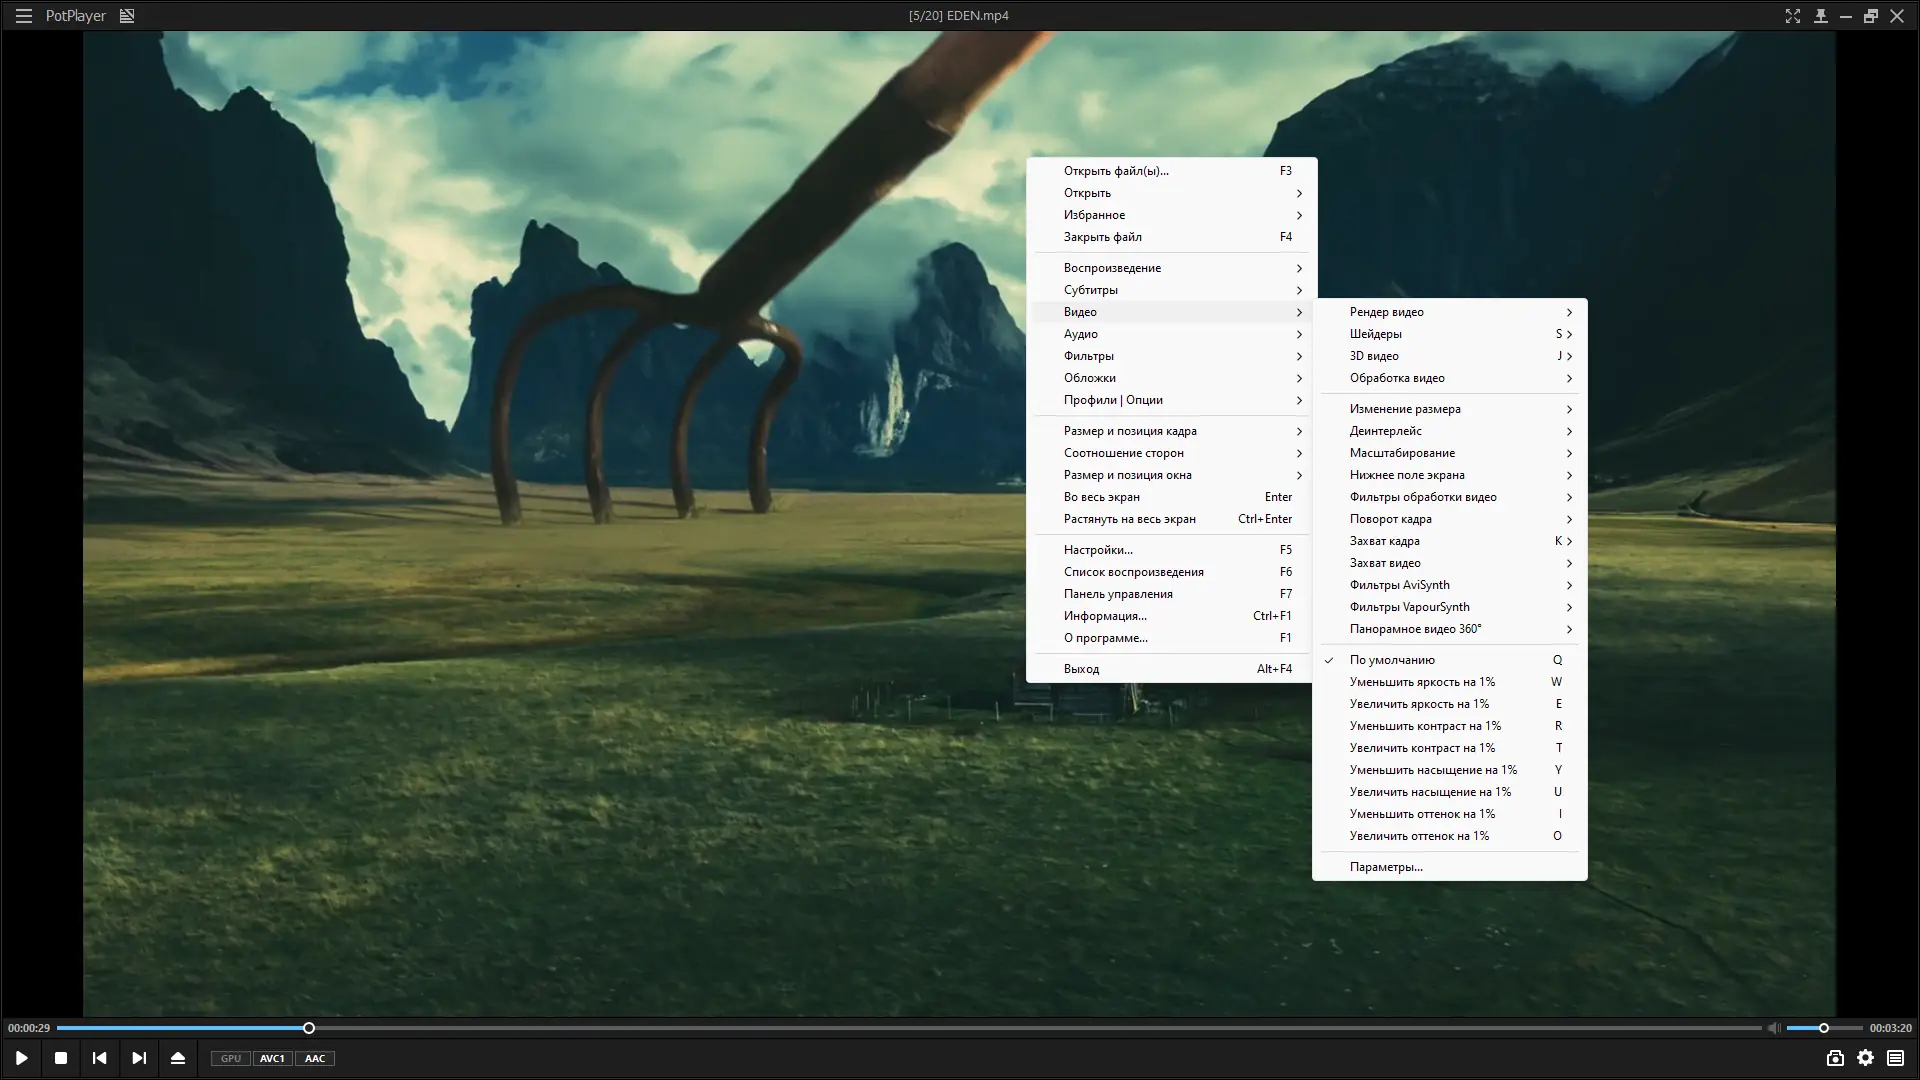The image size is (1920, 1080).
Task: Toggle the playlist panel icon
Action: click(x=1896, y=1058)
